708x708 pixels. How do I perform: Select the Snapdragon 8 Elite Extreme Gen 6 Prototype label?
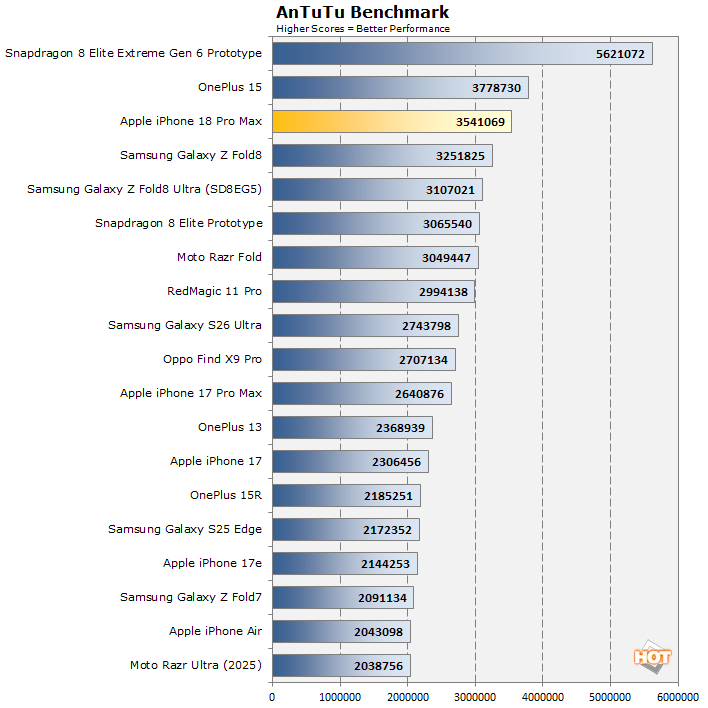coord(133,53)
